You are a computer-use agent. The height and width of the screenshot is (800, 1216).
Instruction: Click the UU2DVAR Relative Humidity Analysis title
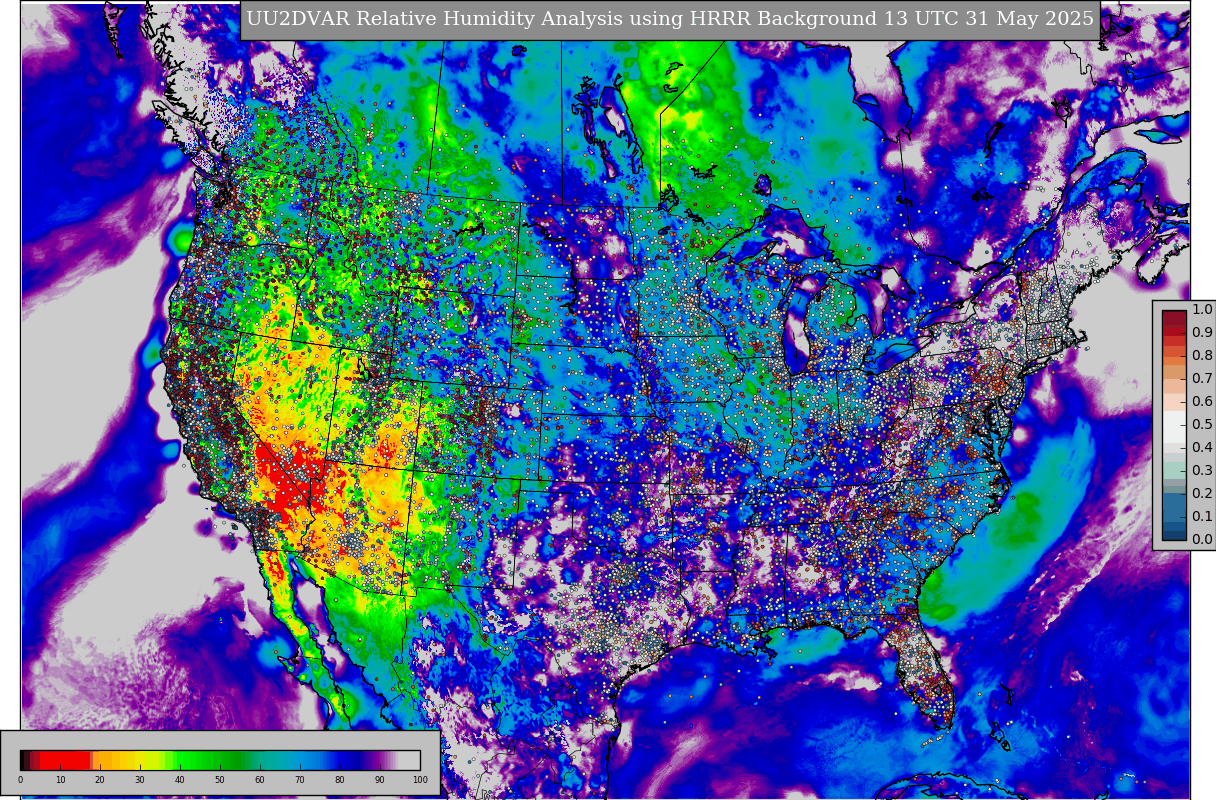pos(670,19)
